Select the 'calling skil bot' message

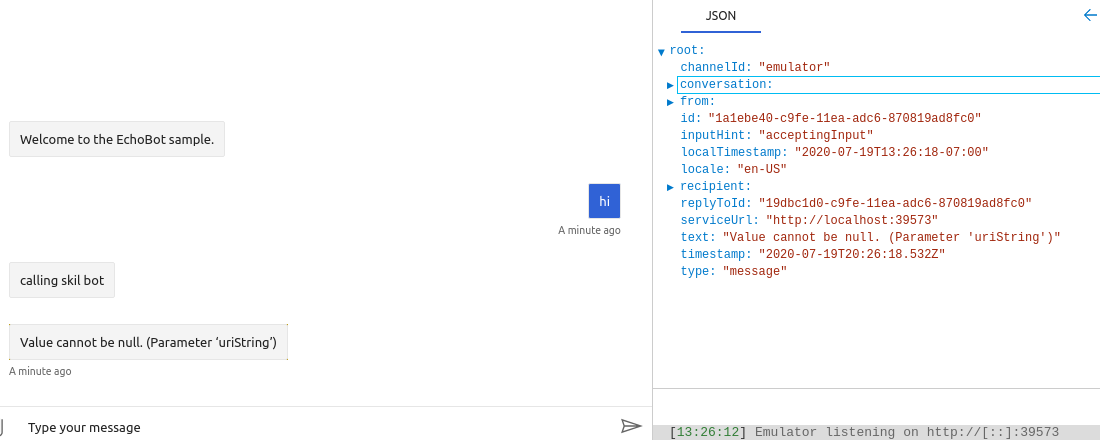click(x=62, y=280)
